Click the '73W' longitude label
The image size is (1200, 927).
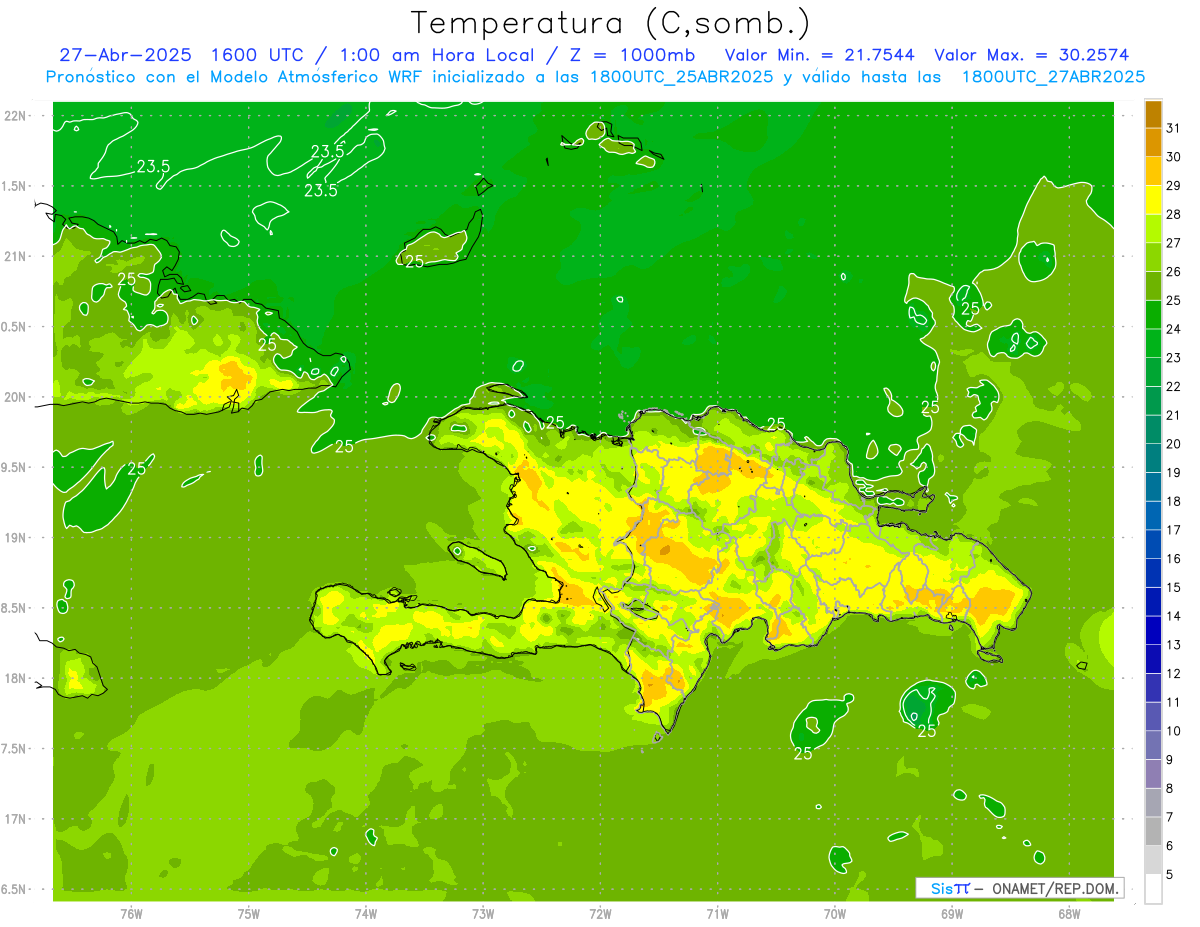(x=483, y=914)
